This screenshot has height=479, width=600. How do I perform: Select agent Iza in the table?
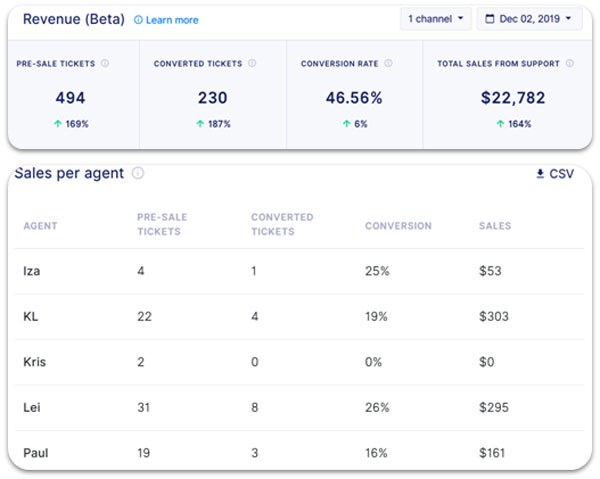point(31,271)
